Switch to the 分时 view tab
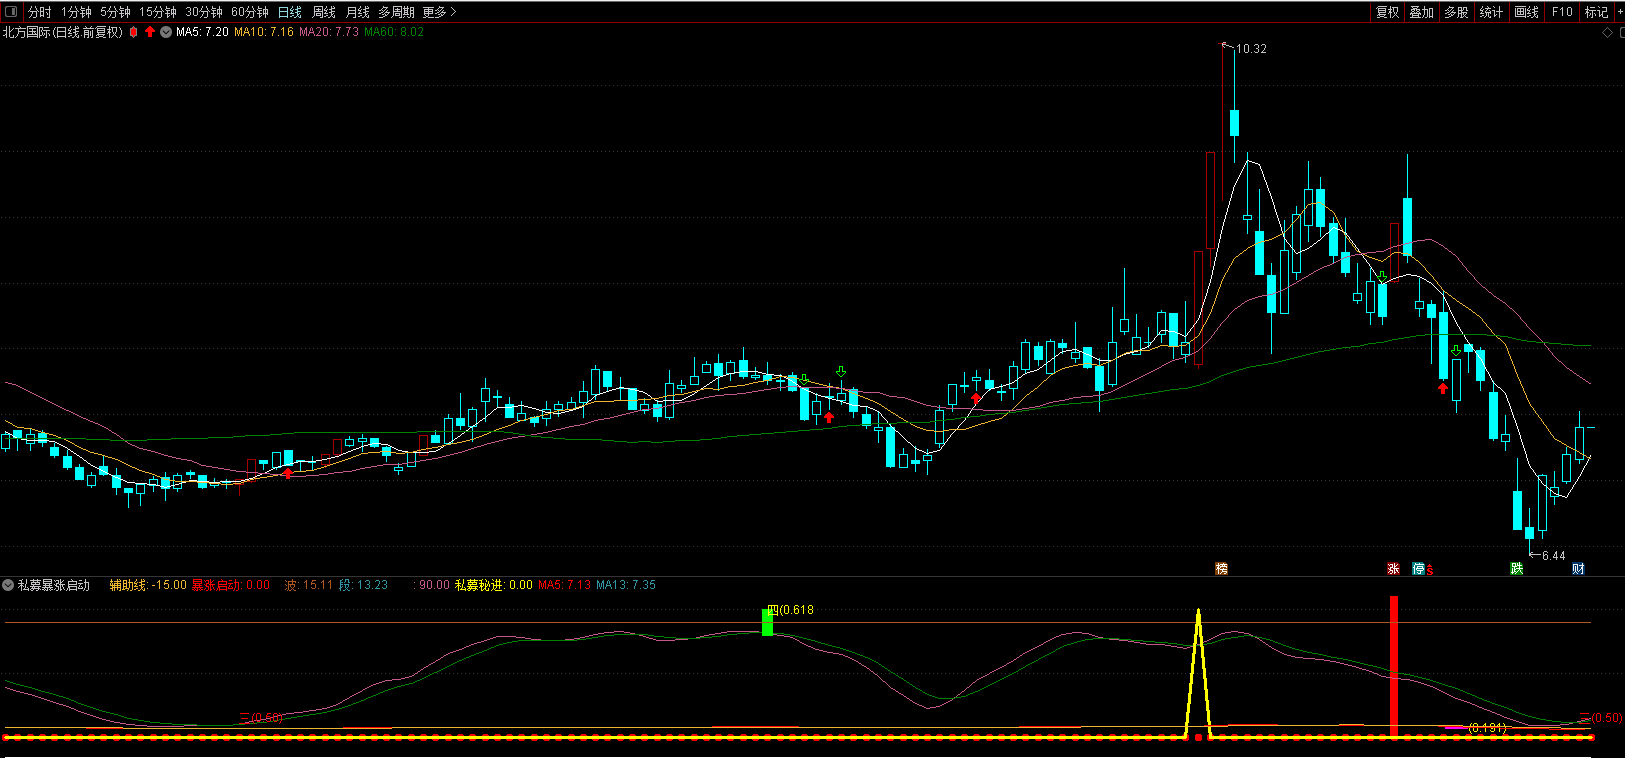 (40, 12)
